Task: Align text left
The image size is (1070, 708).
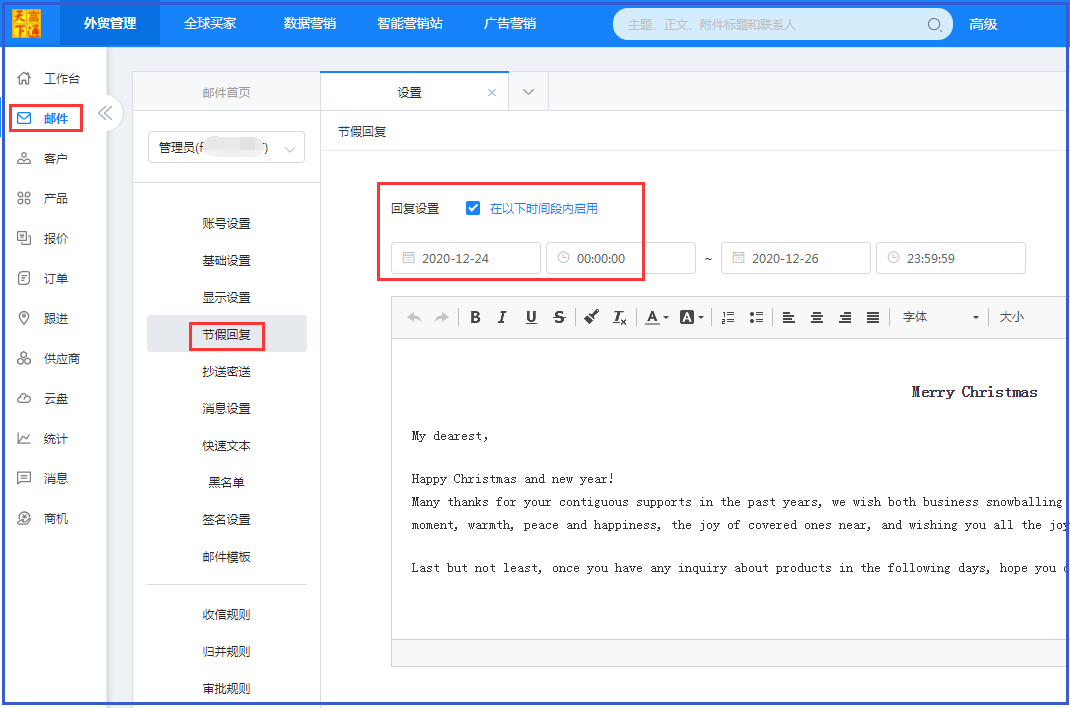Action: click(789, 317)
